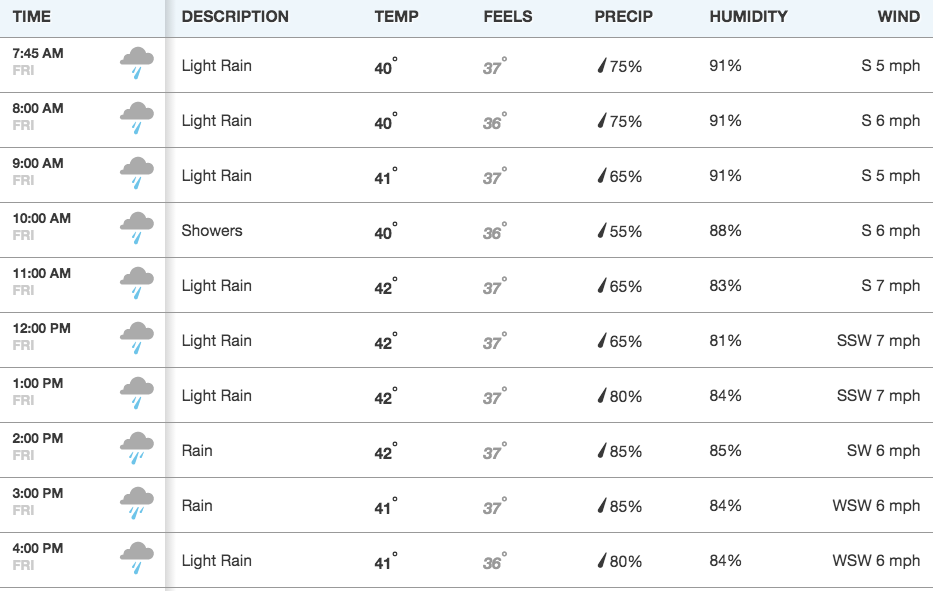Click the 3:00 PM heavy rain icon

coord(137,504)
